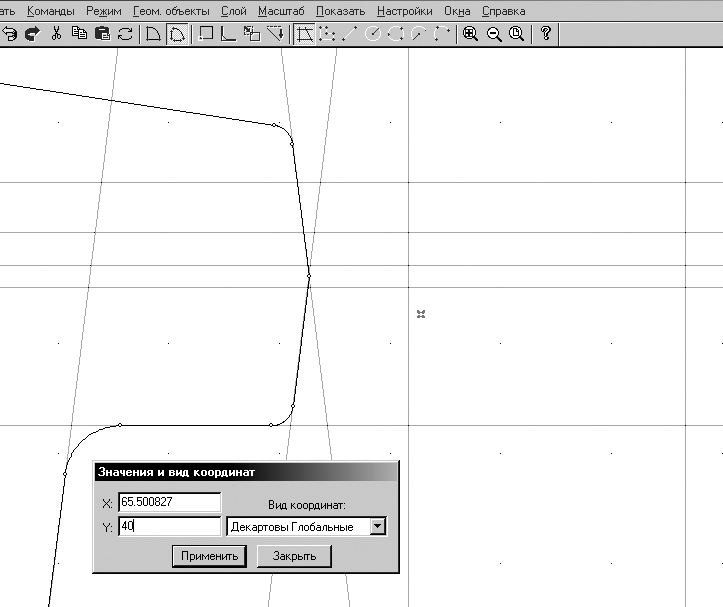Viewport: 723px width, 607px height.
Task: Click the Применить button
Action: click(x=209, y=556)
